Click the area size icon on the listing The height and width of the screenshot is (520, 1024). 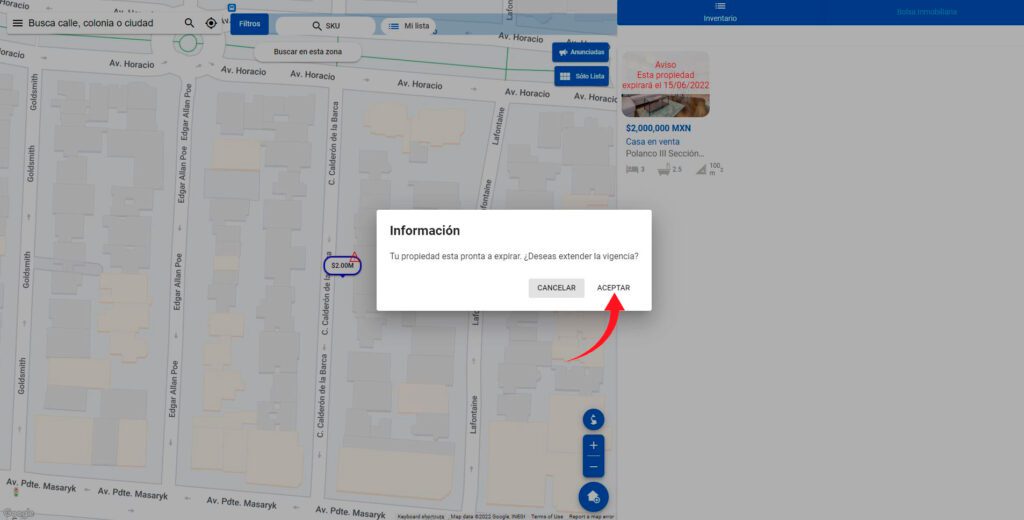tap(701, 170)
